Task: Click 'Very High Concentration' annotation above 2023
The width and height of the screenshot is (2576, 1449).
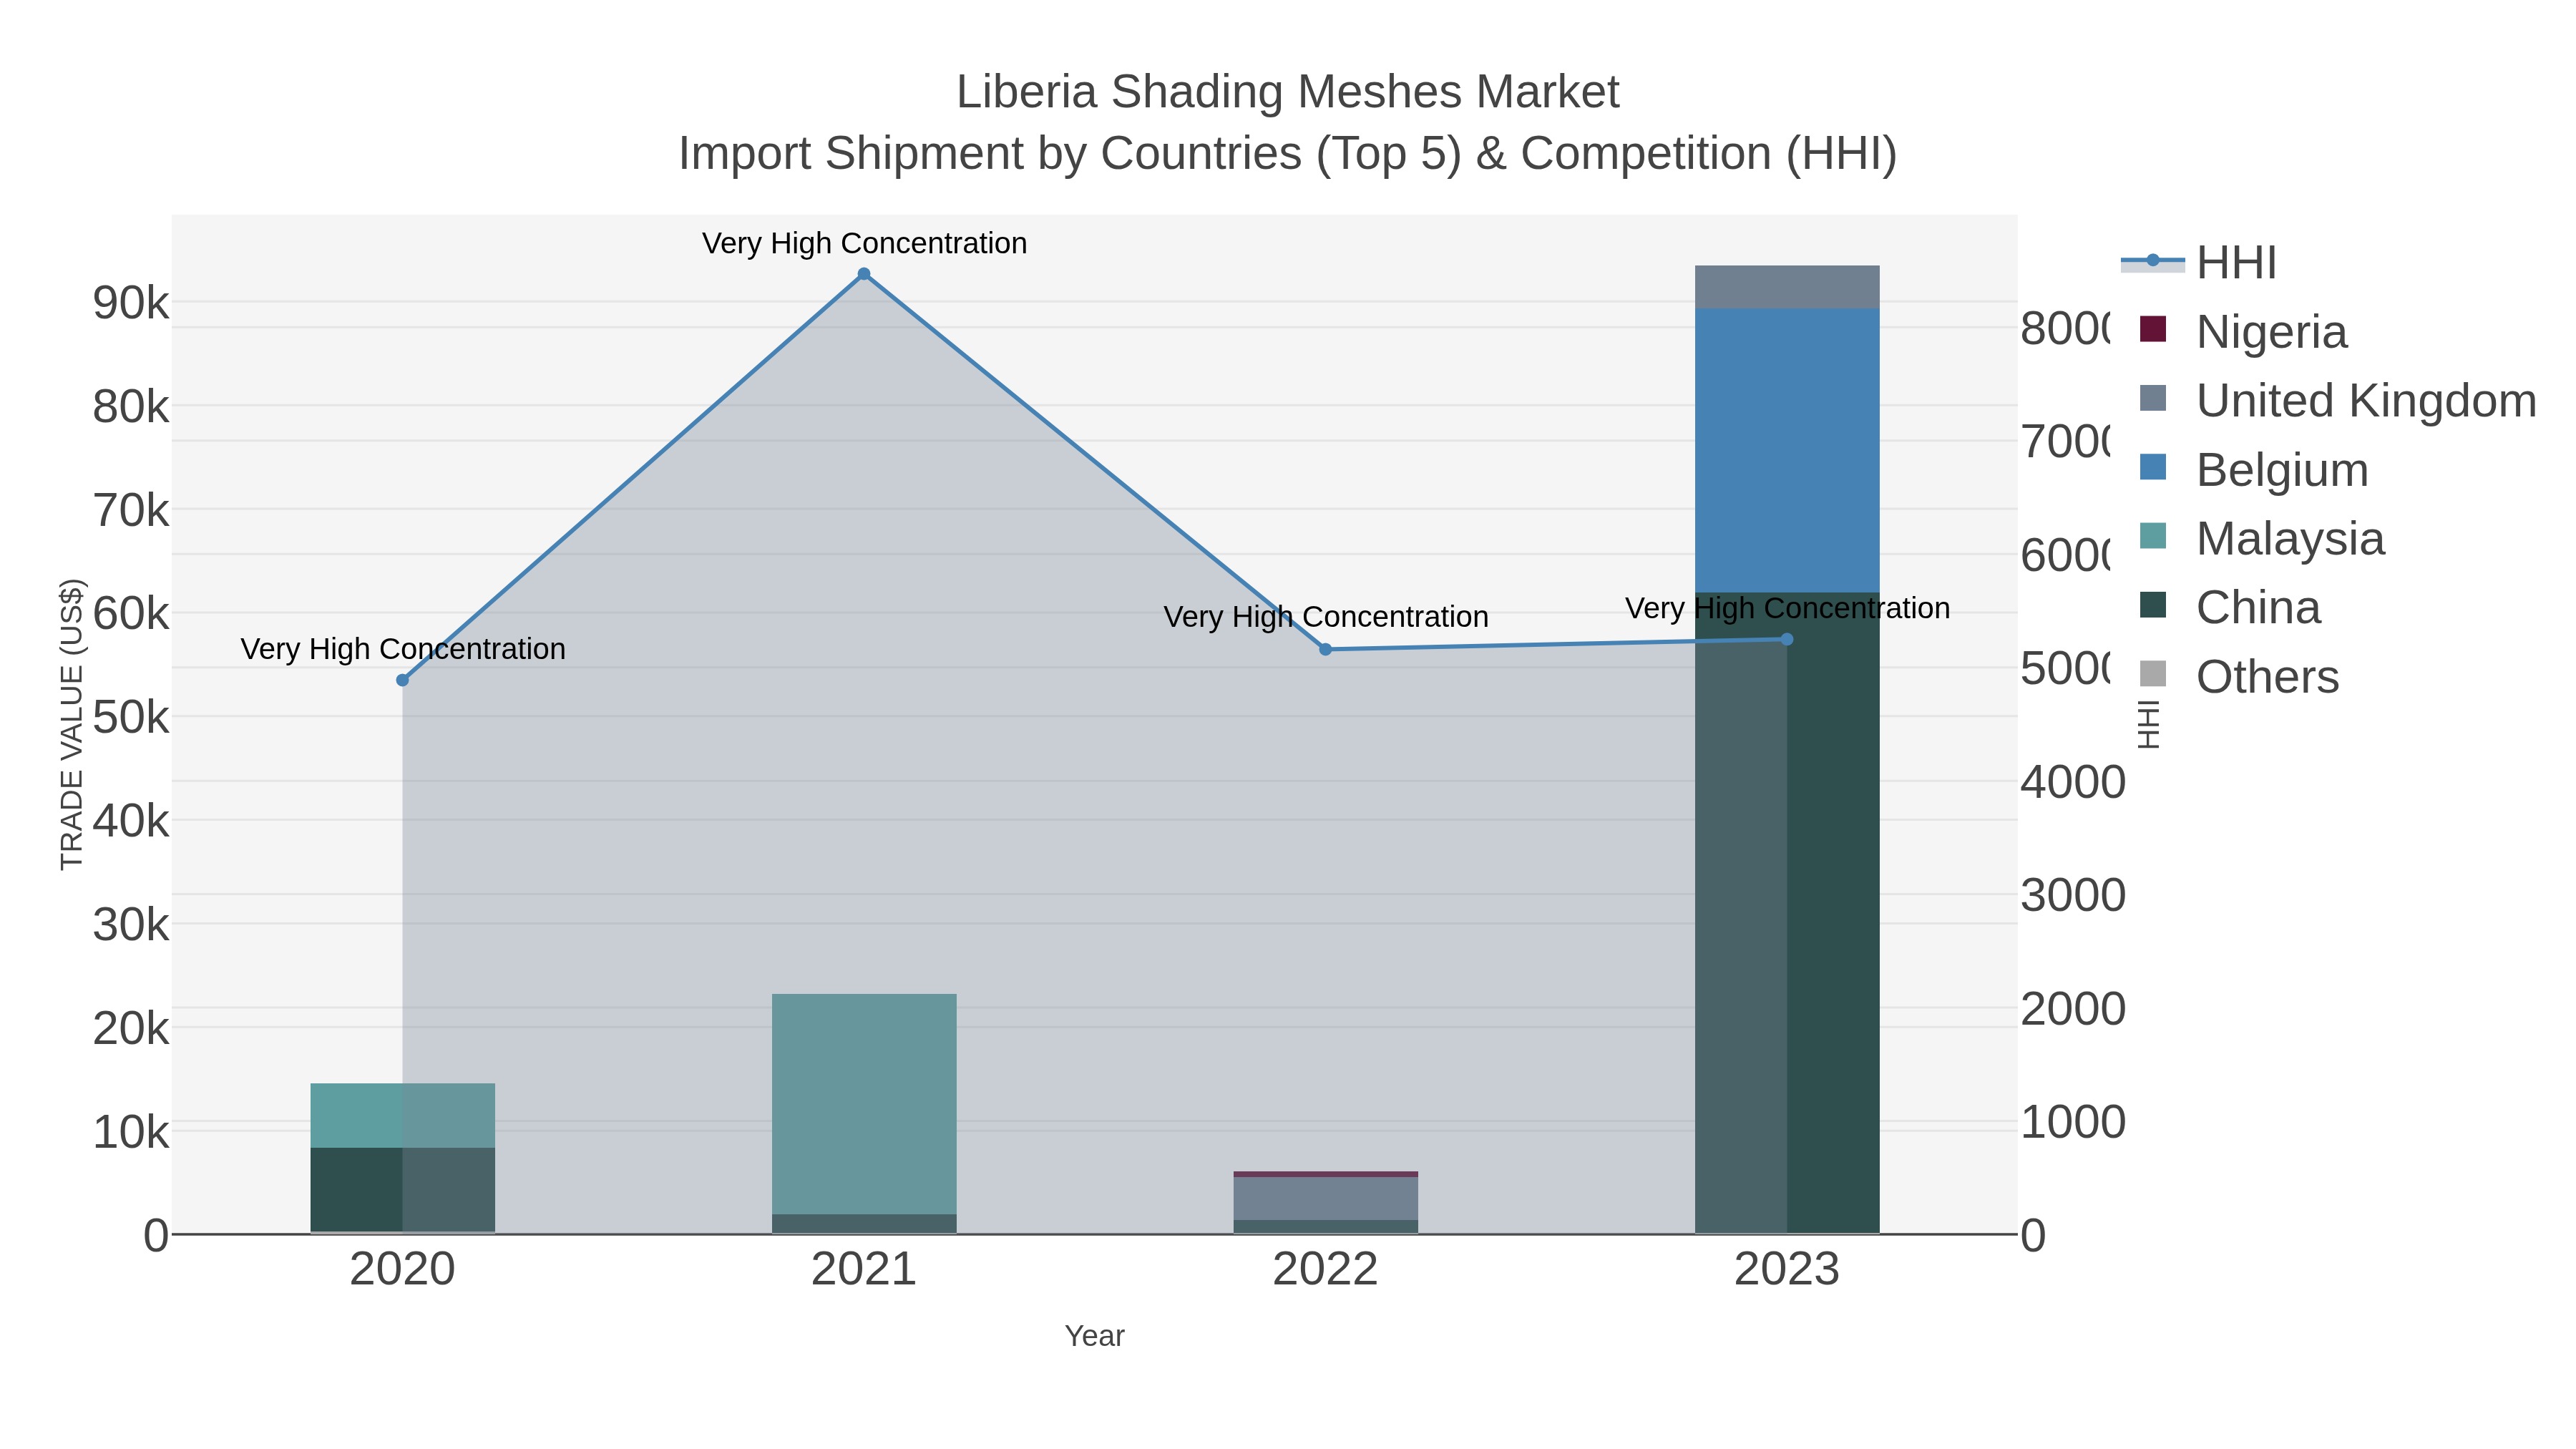Action: click(1787, 608)
